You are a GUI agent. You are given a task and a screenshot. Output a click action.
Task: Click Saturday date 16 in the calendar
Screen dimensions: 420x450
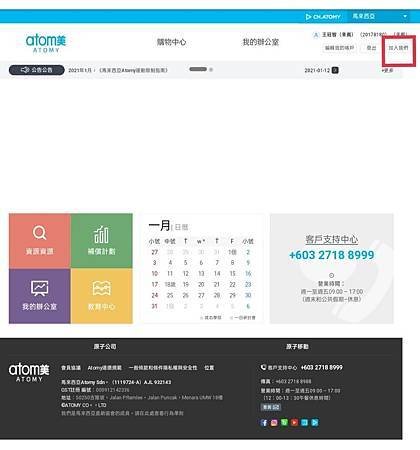click(248, 274)
